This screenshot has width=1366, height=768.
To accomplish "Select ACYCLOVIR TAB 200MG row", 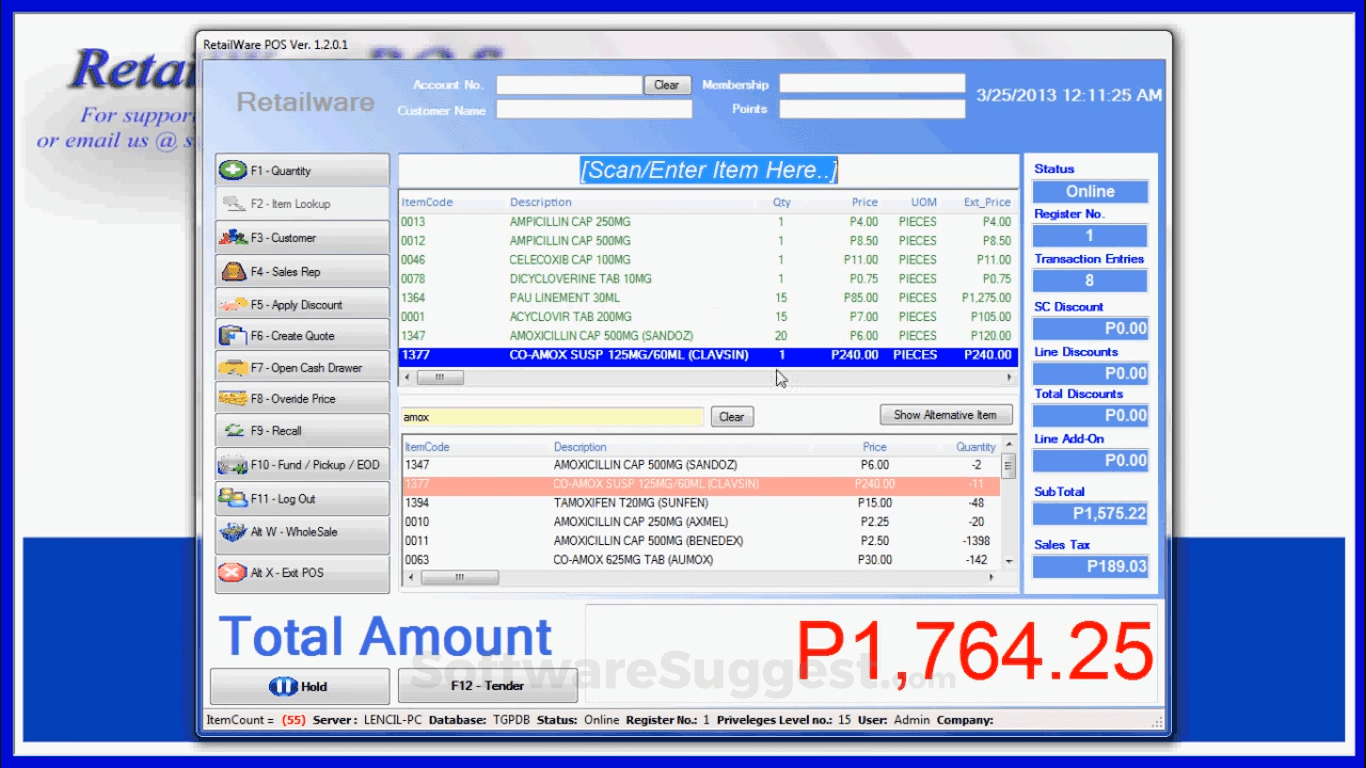I will pyautogui.click(x=708, y=317).
